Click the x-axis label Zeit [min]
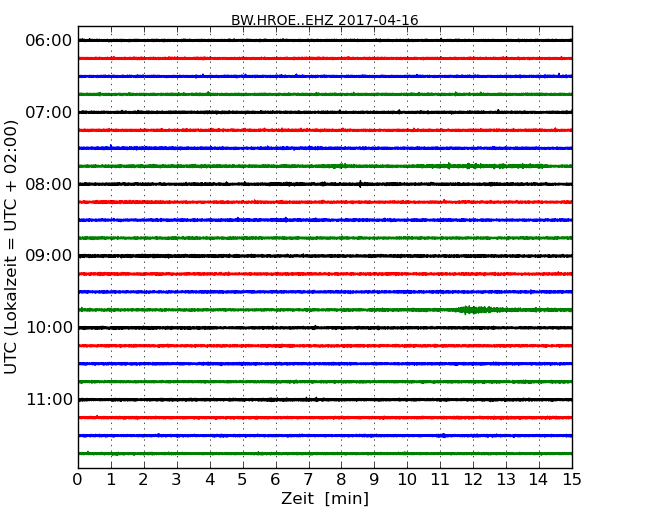 [x=325, y=498]
